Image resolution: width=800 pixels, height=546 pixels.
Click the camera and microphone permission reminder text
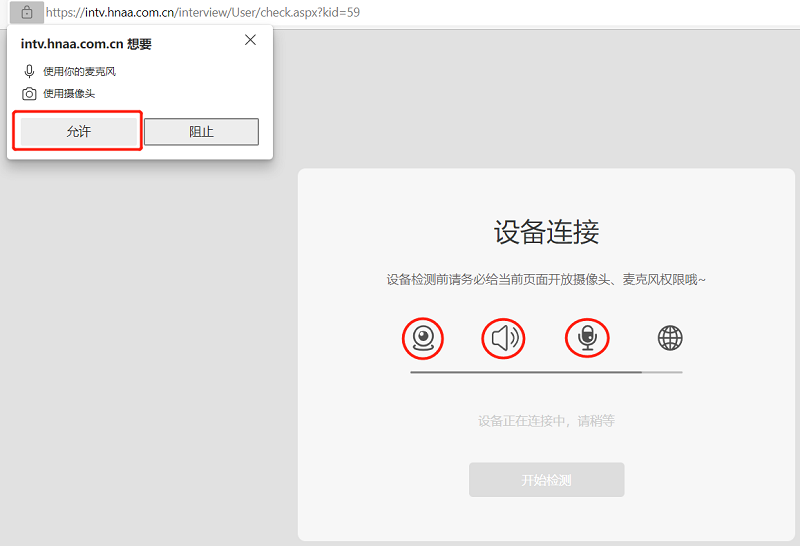pos(546,280)
